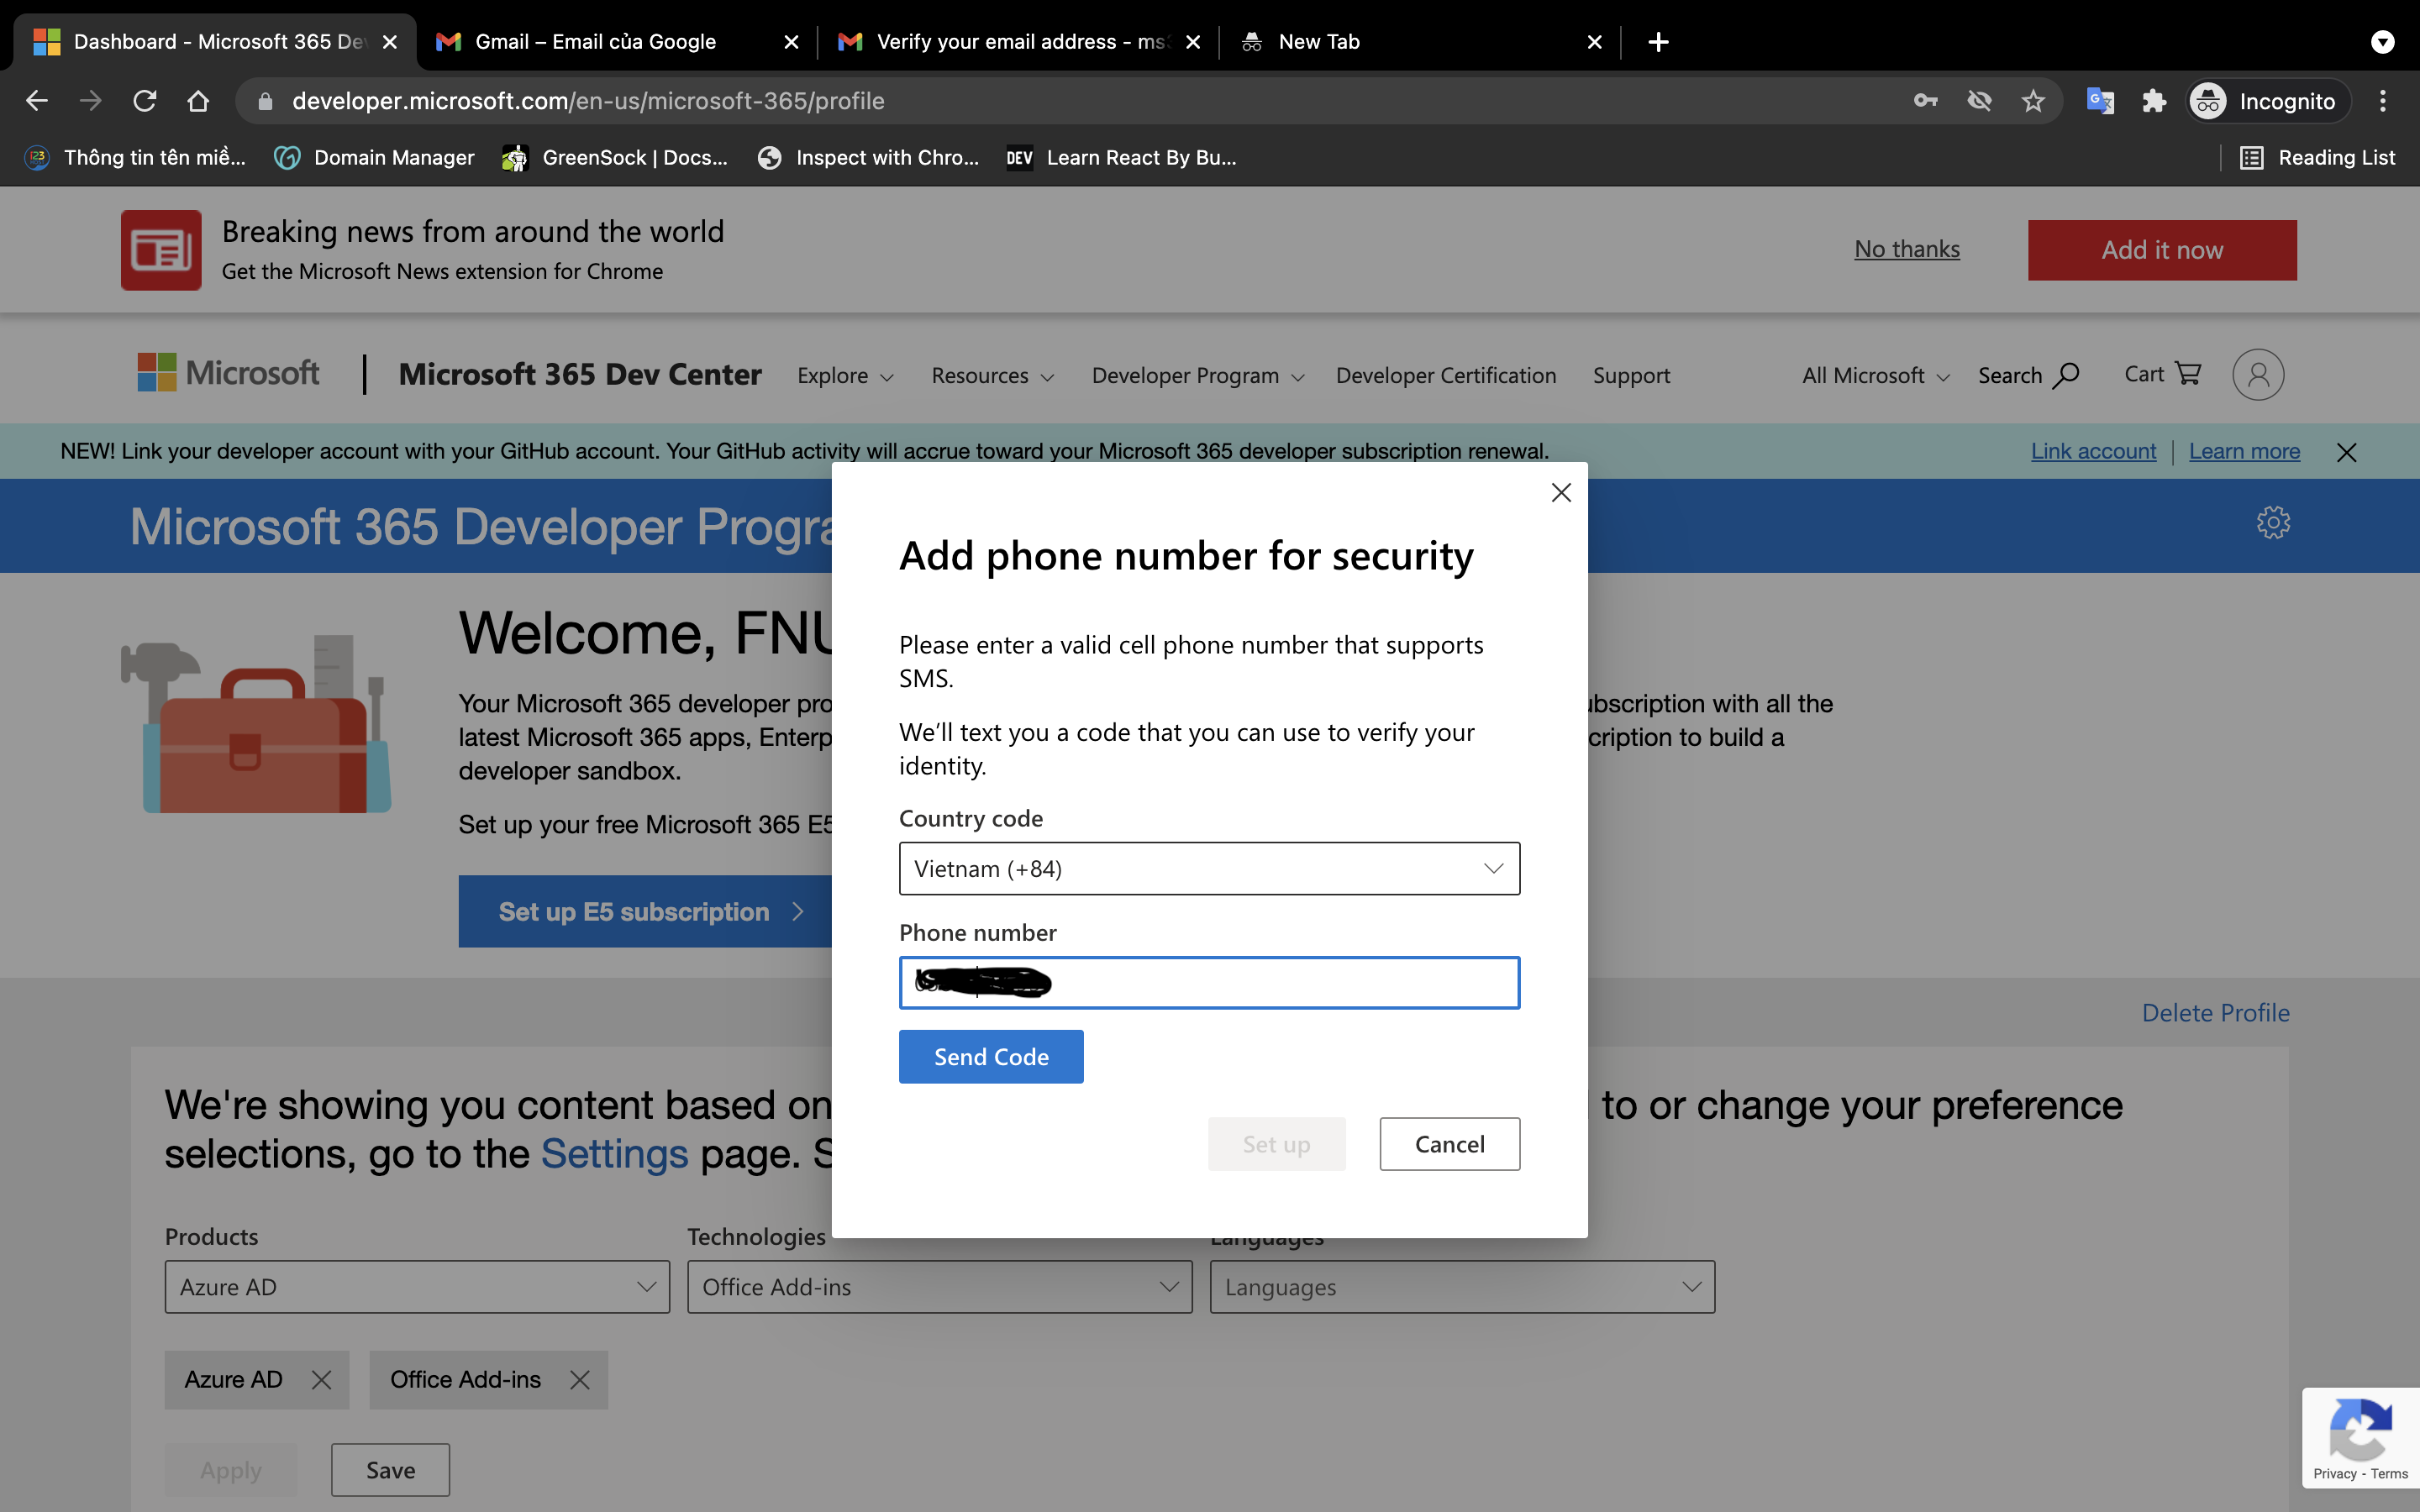Bookmark the page using the star icon
Screen dimensions: 2420x1512
point(2033,100)
